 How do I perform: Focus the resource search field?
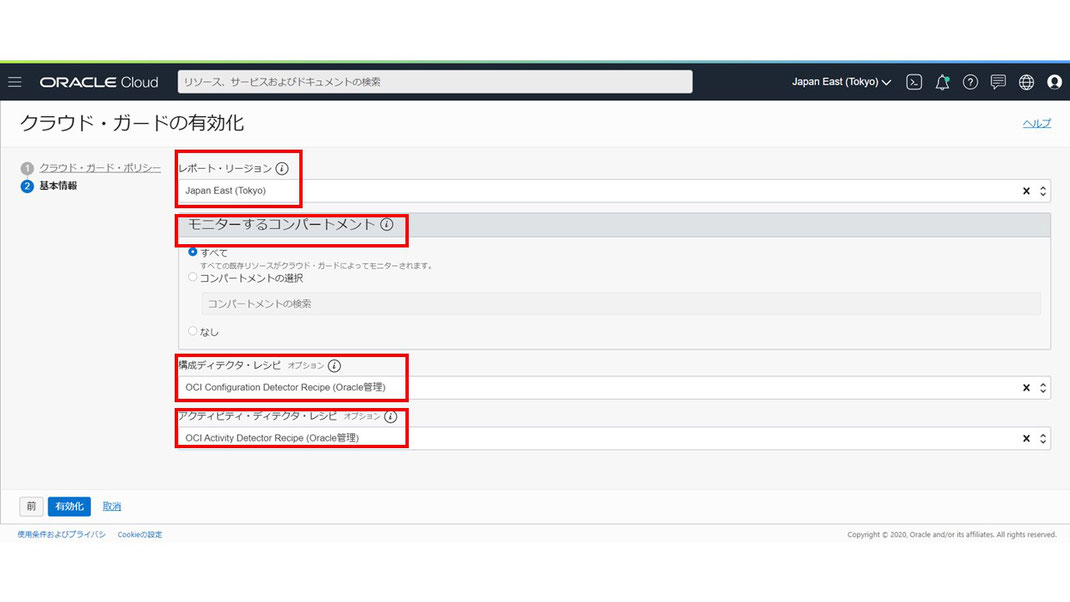click(435, 82)
